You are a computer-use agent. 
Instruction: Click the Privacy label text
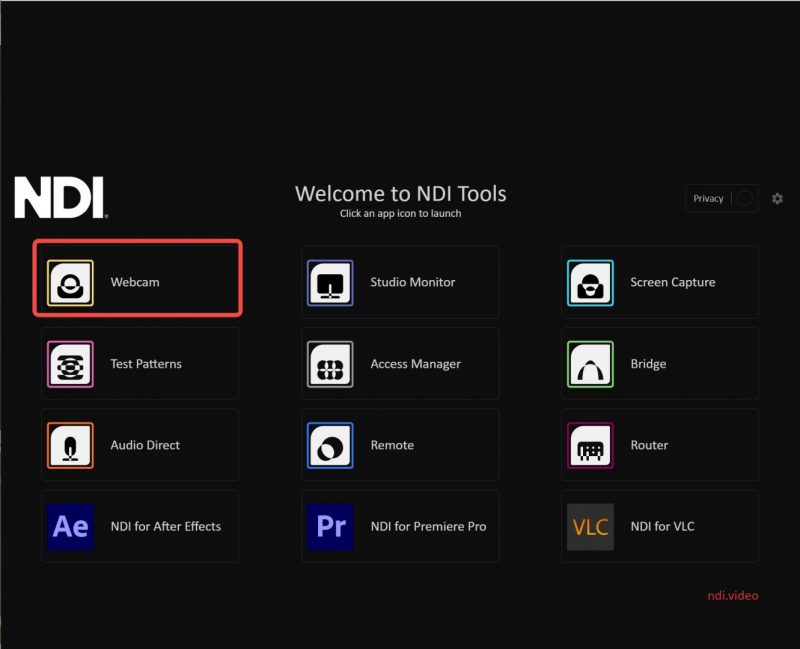(x=708, y=198)
